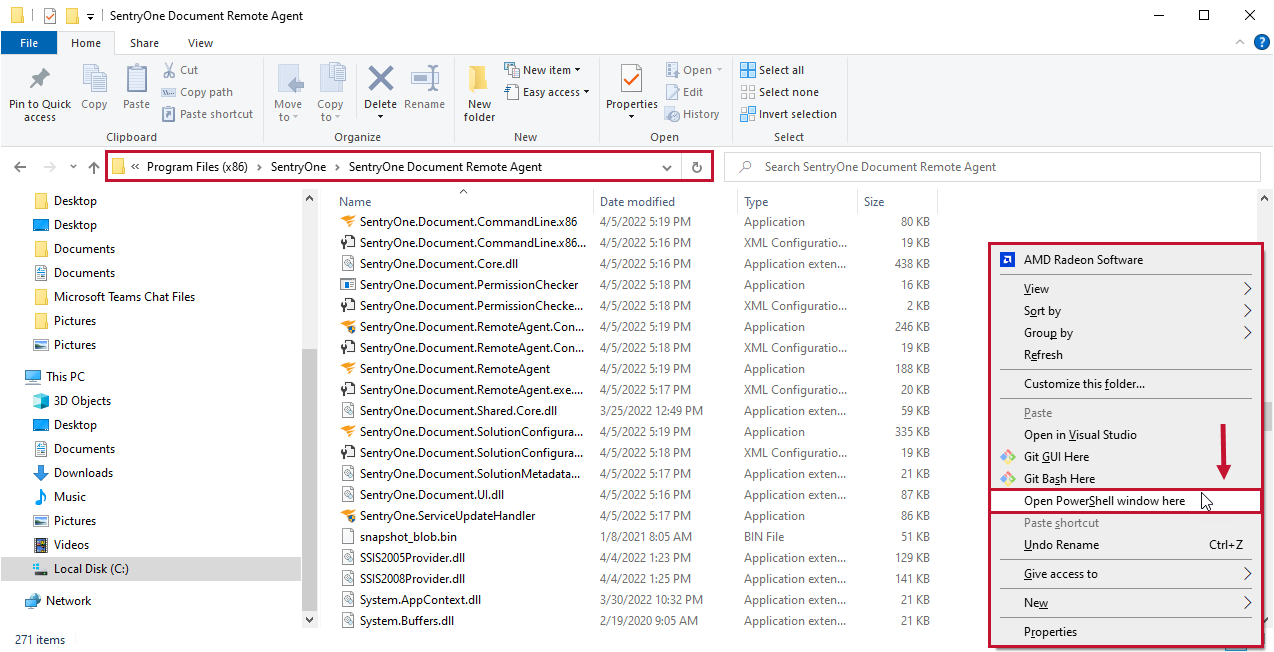This screenshot has height=652, width=1274.
Task: Choose Undo Rename in context menu
Action: click(1124, 545)
